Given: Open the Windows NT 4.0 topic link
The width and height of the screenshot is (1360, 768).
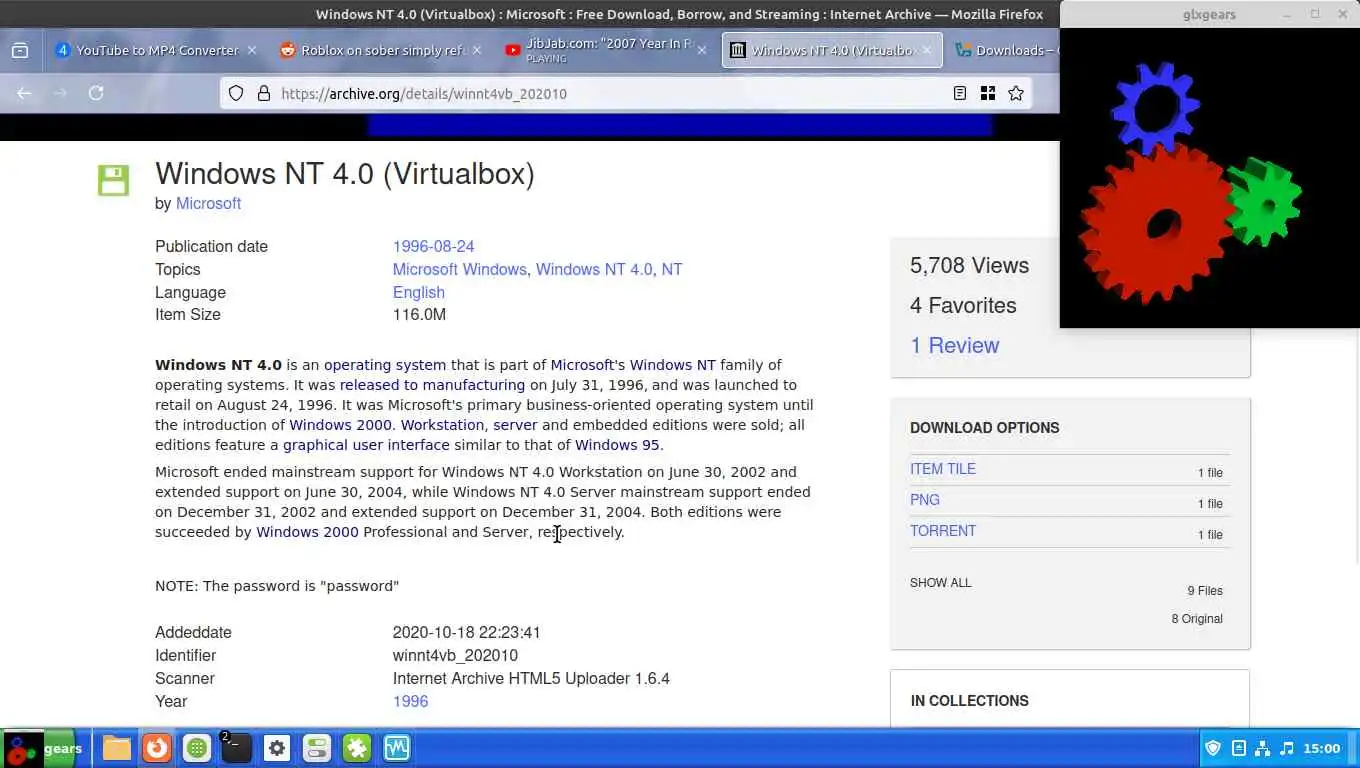Looking at the screenshot, I should [x=594, y=269].
